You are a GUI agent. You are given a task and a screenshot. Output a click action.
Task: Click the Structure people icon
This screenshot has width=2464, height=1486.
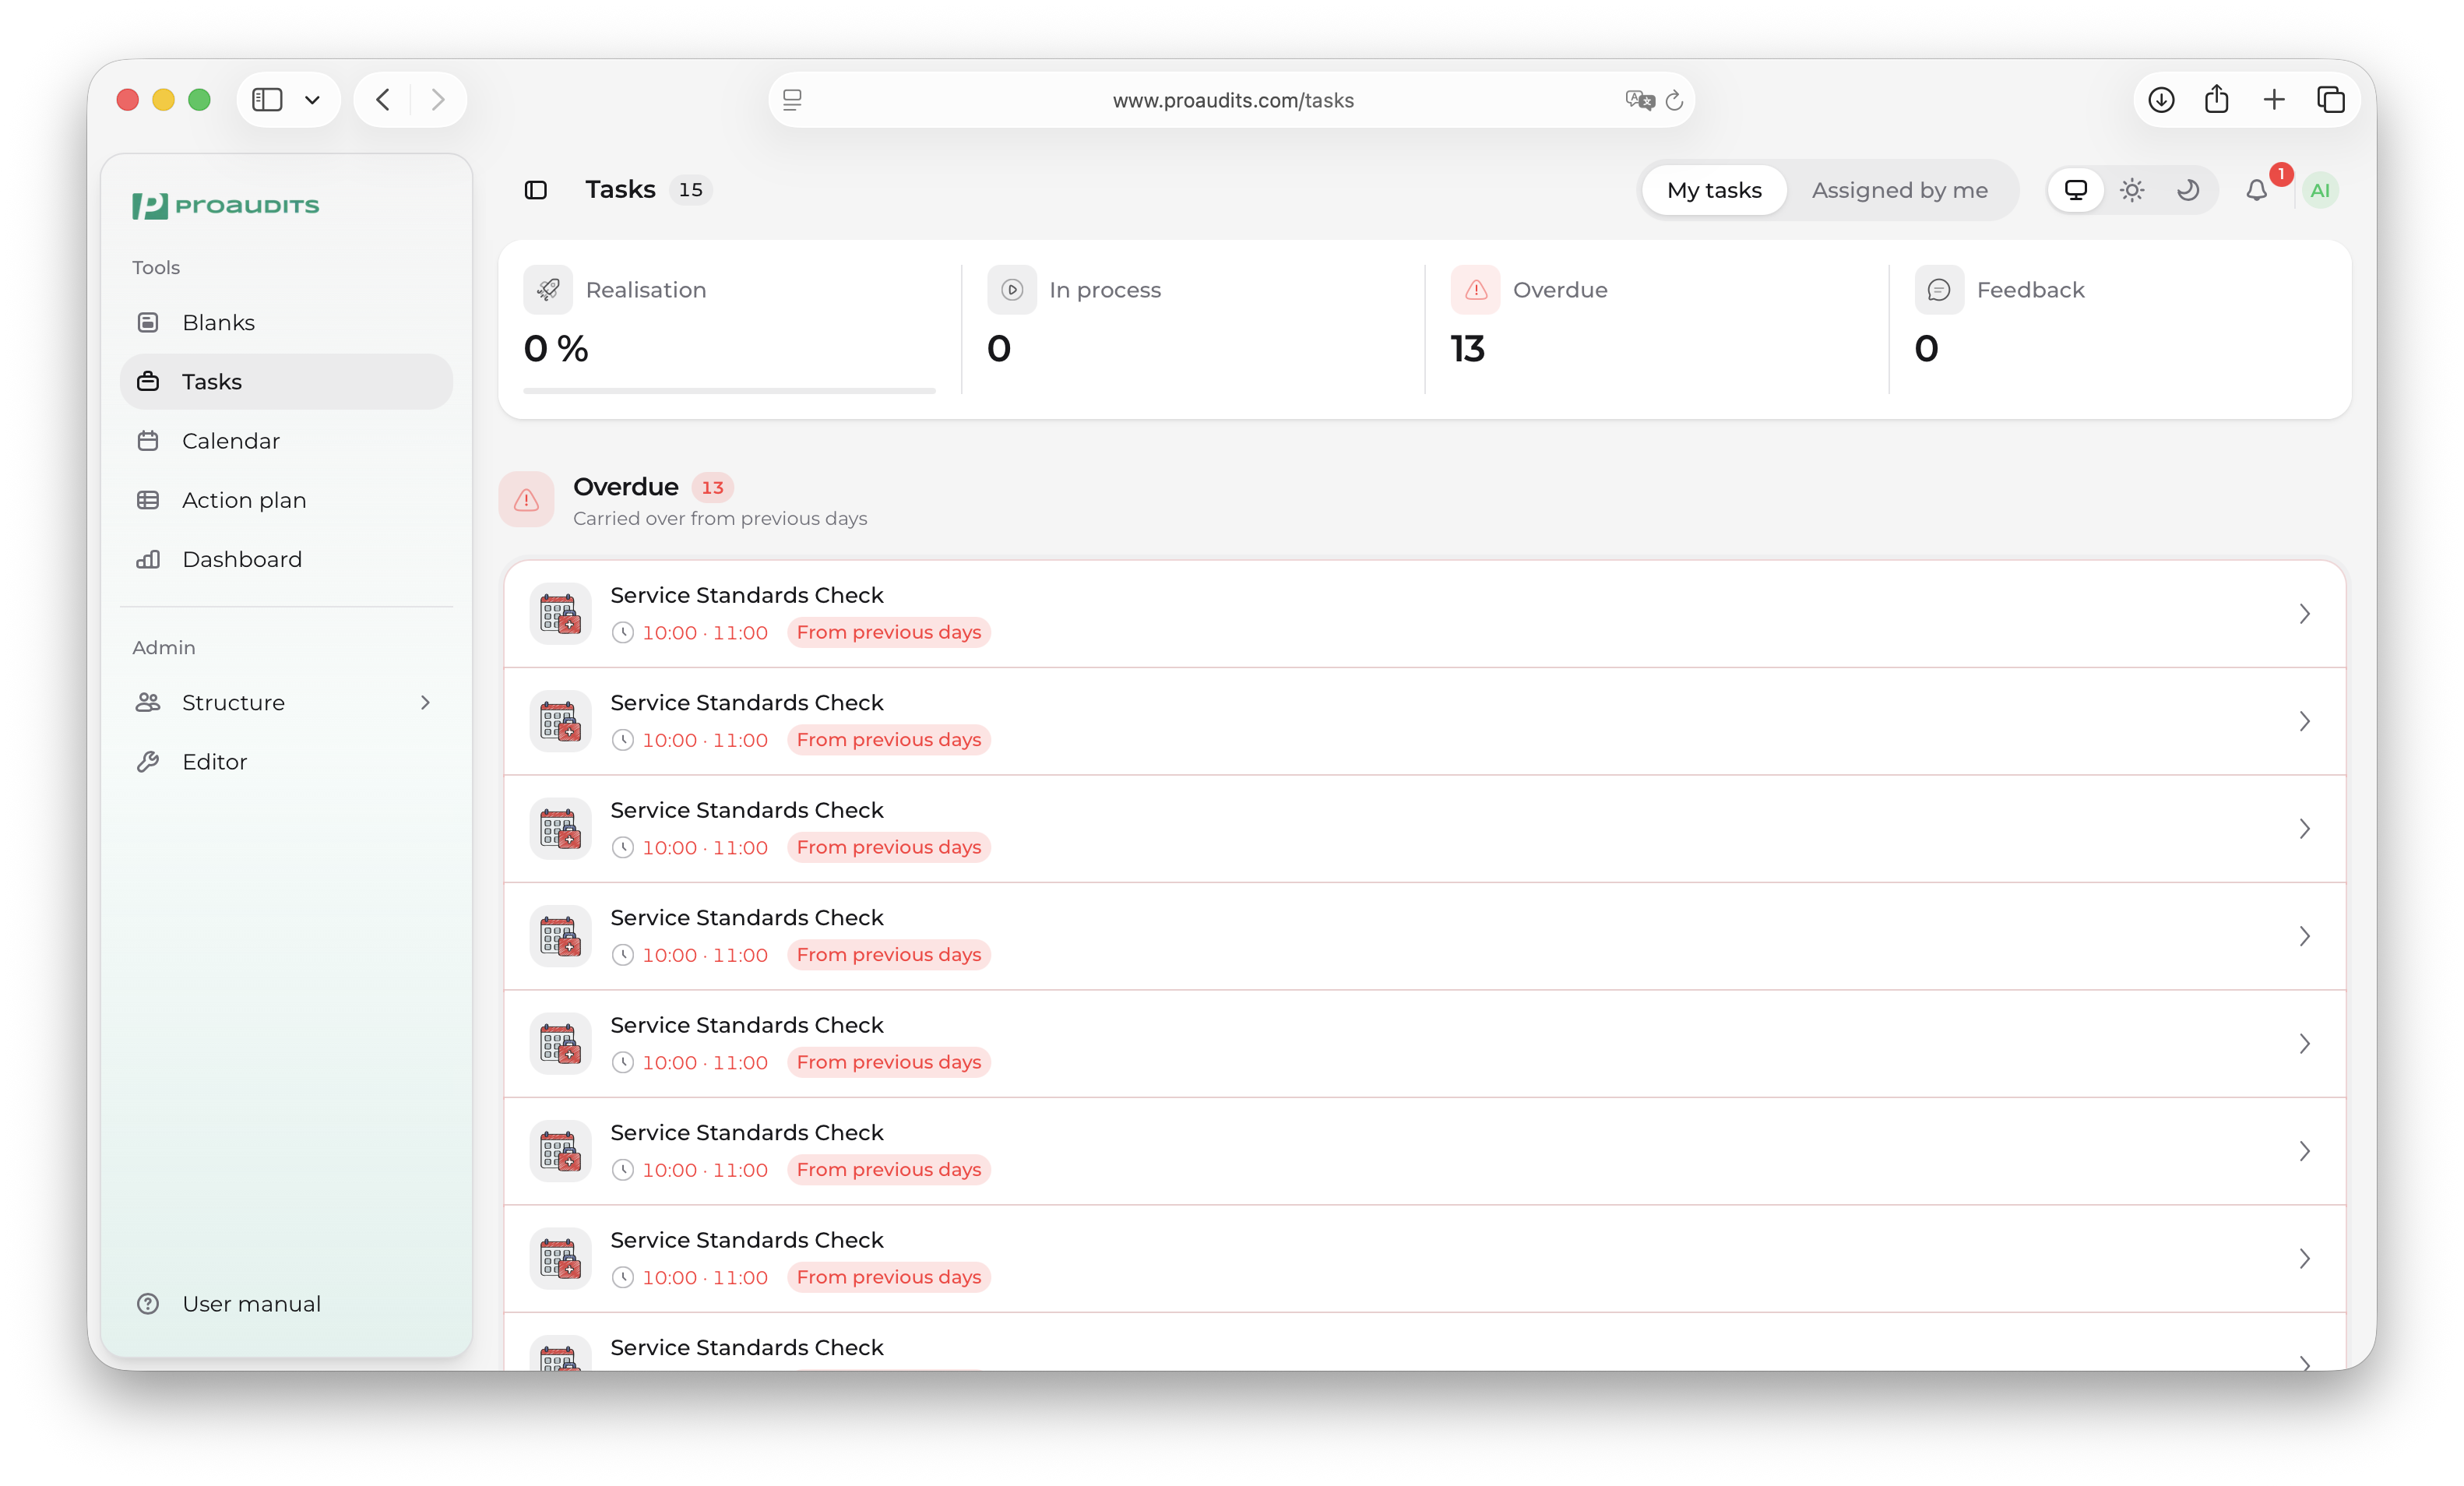tap(148, 703)
